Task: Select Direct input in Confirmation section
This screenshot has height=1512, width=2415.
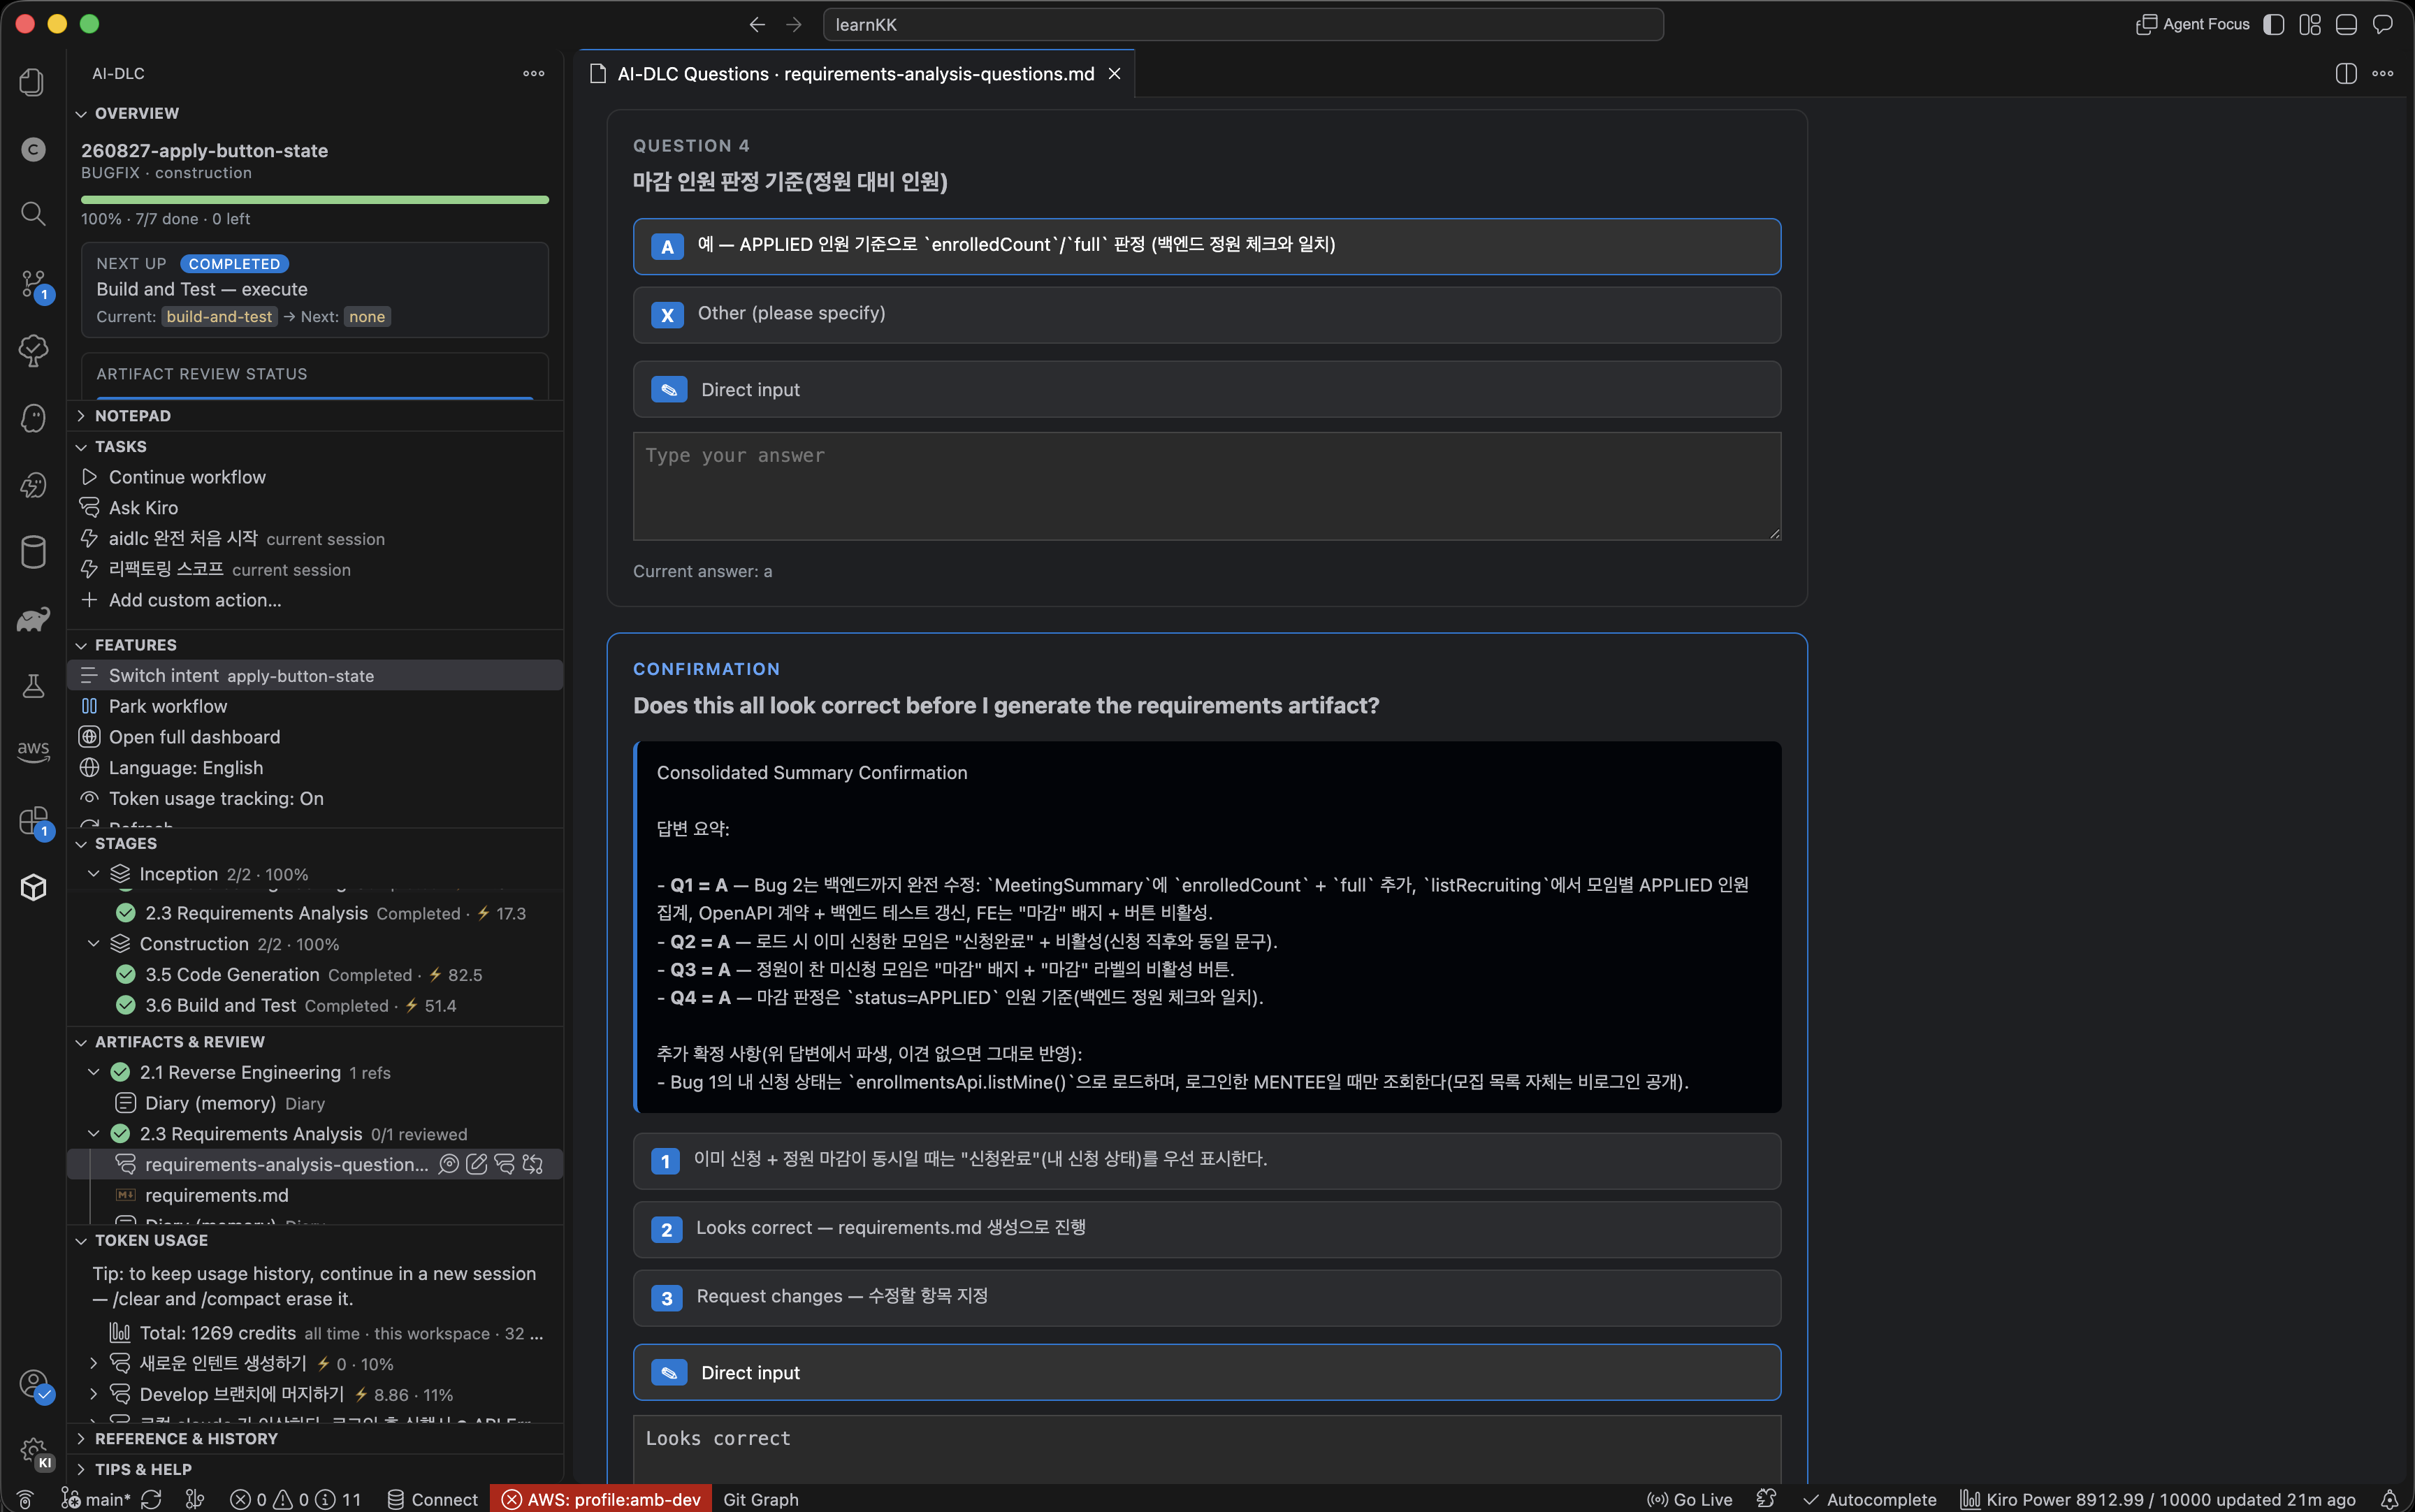Action: (x=1206, y=1372)
